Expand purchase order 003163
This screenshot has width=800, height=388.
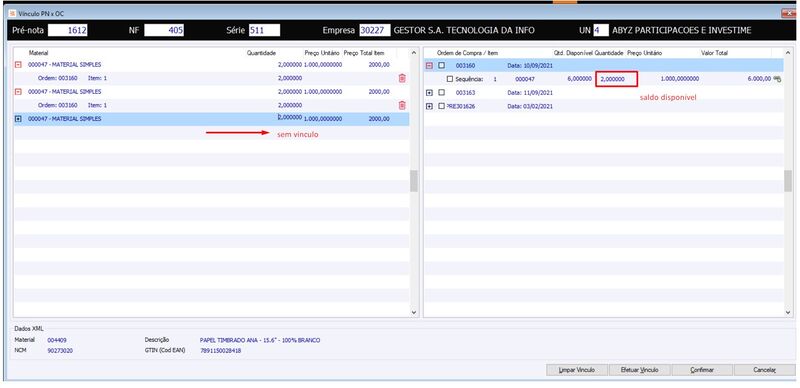[x=429, y=92]
